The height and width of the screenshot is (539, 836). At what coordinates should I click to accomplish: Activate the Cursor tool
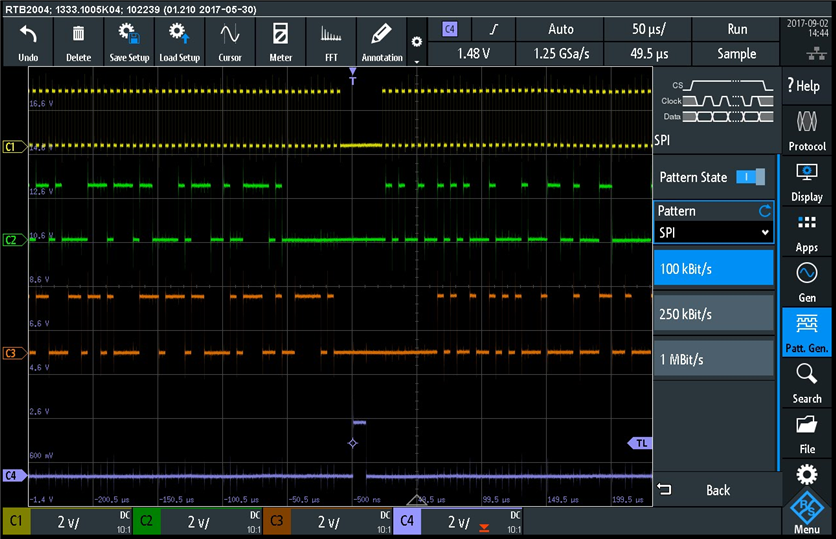(230, 43)
